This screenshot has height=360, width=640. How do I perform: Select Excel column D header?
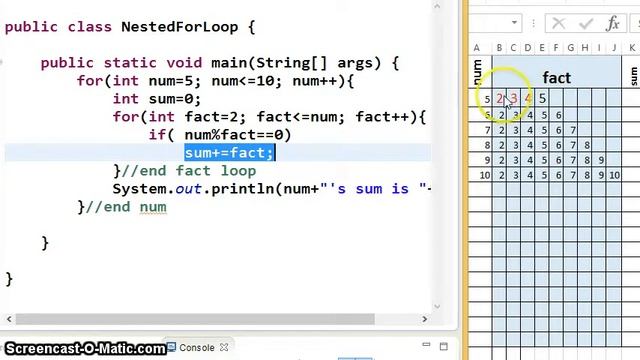pyautogui.click(x=528, y=48)
